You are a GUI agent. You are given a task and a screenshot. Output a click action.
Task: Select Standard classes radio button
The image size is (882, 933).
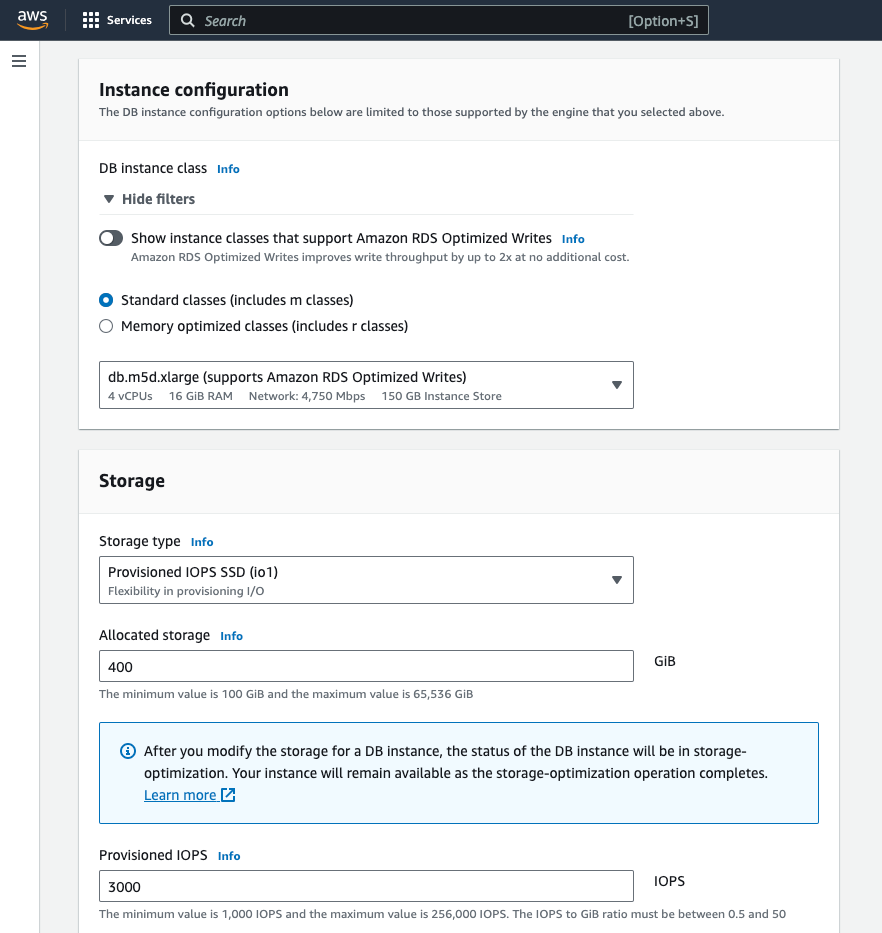pyautogui.click(x=106, y=299)
